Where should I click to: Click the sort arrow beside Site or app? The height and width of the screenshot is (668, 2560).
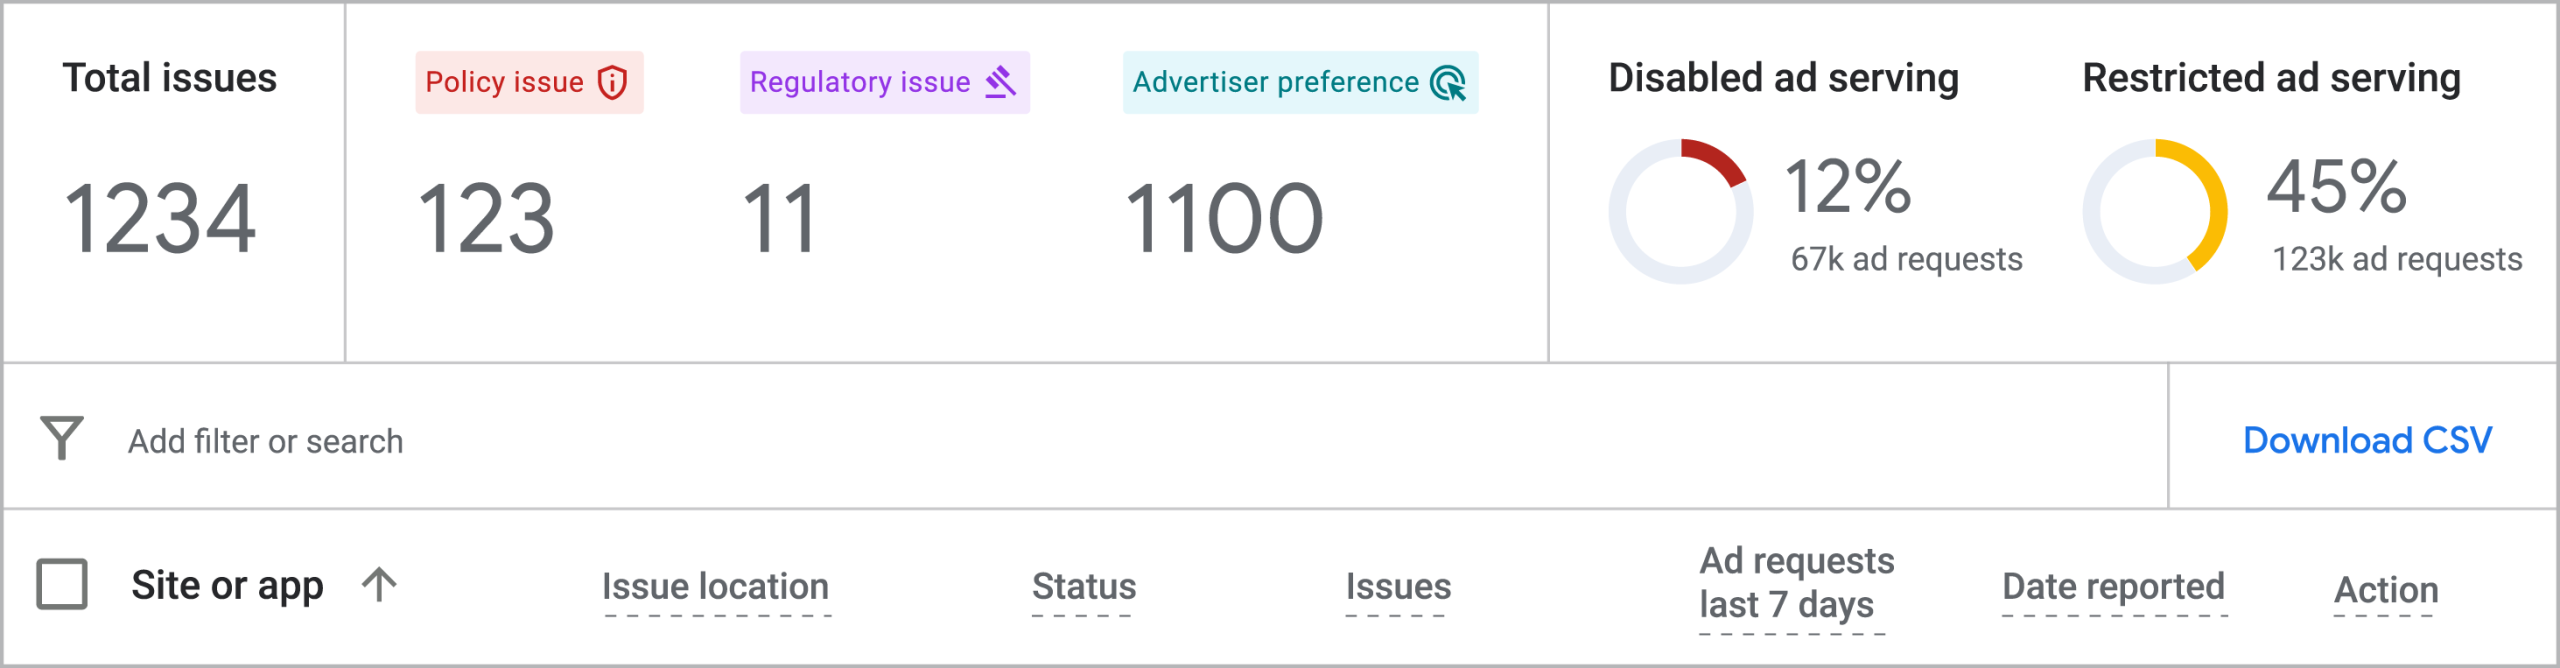[x=379, y=585]
